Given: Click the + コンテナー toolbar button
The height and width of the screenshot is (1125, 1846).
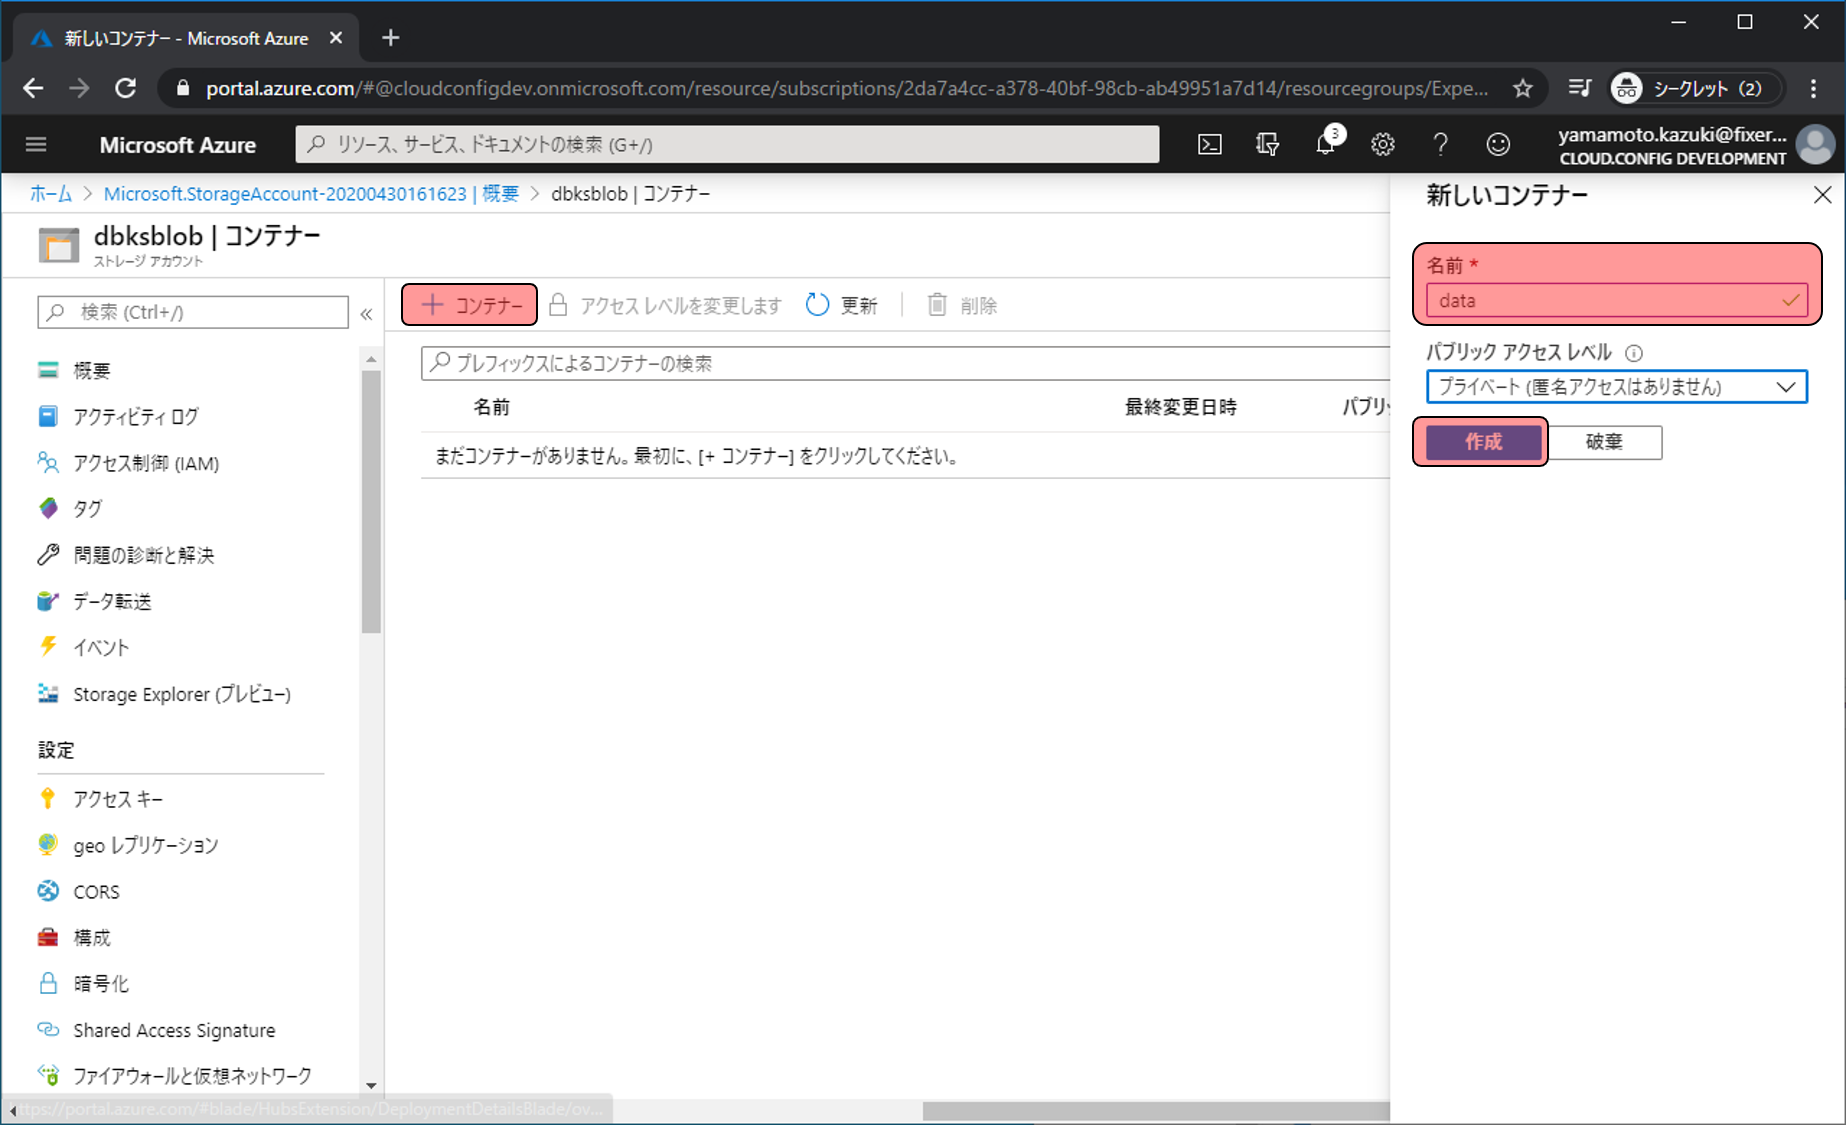Looking at the screenshot, I should click(x=470, y=305).
